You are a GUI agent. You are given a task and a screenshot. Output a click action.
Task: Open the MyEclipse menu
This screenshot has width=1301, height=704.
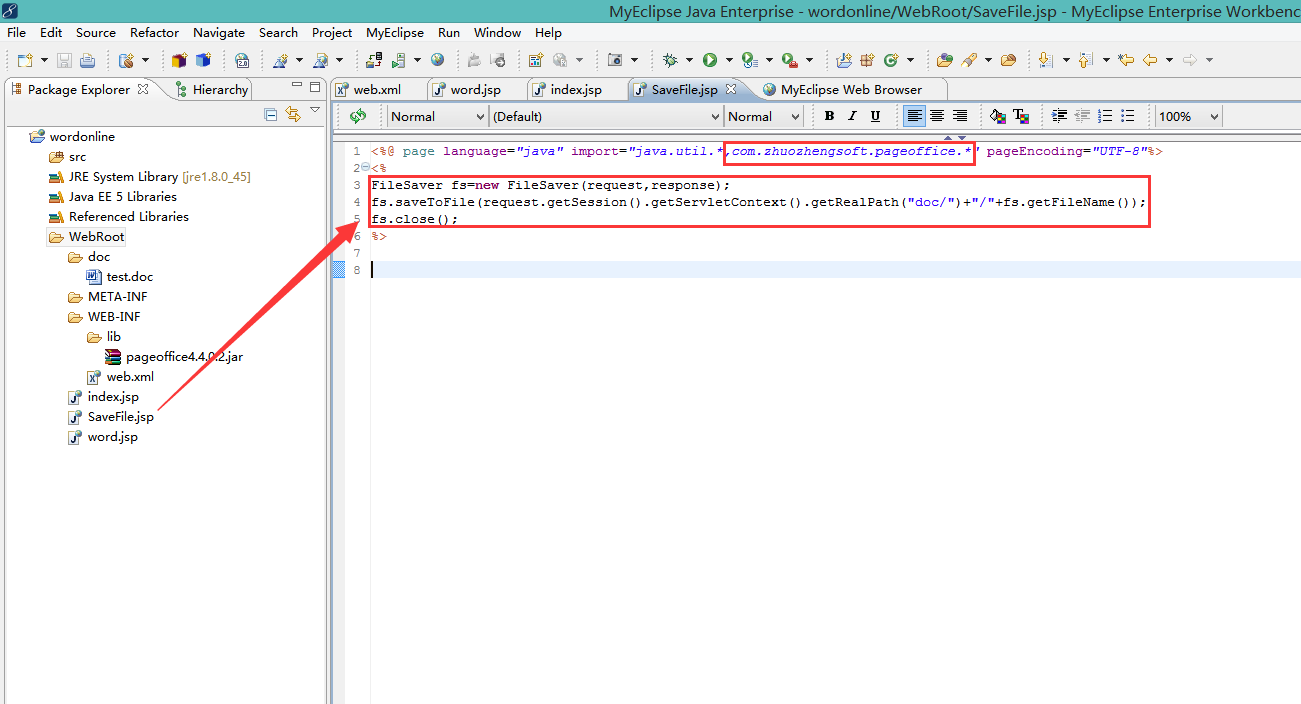coord(395,33)
